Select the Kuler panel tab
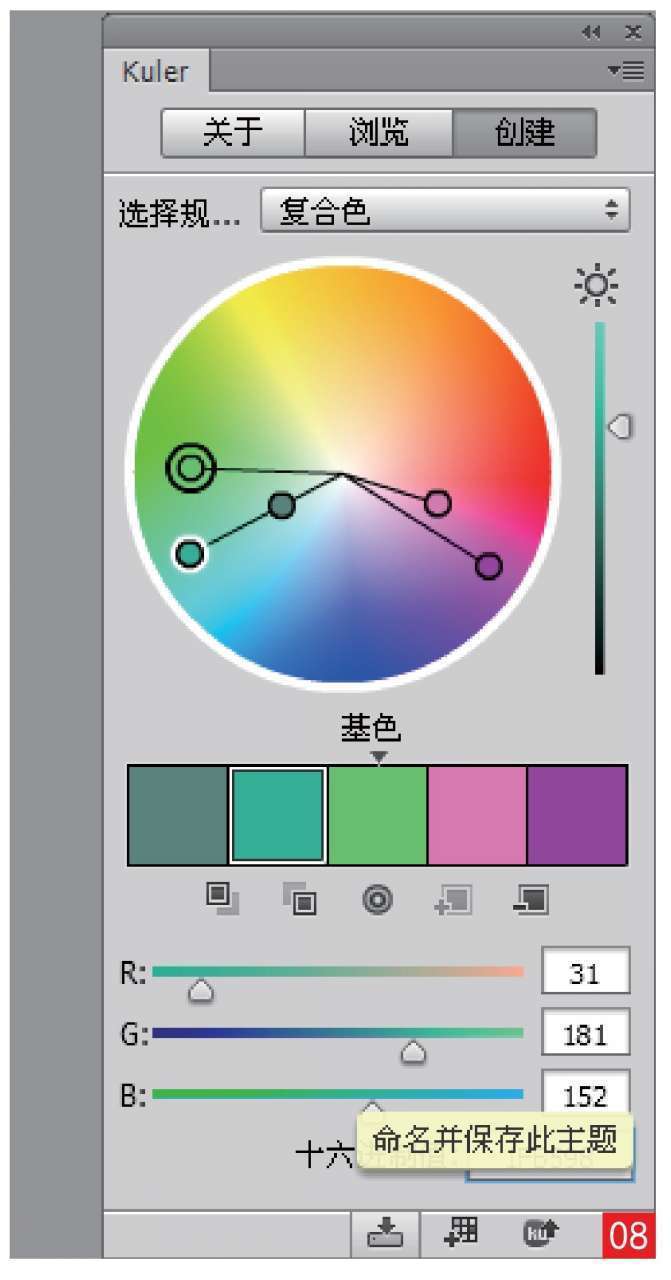 pos(155,72)
